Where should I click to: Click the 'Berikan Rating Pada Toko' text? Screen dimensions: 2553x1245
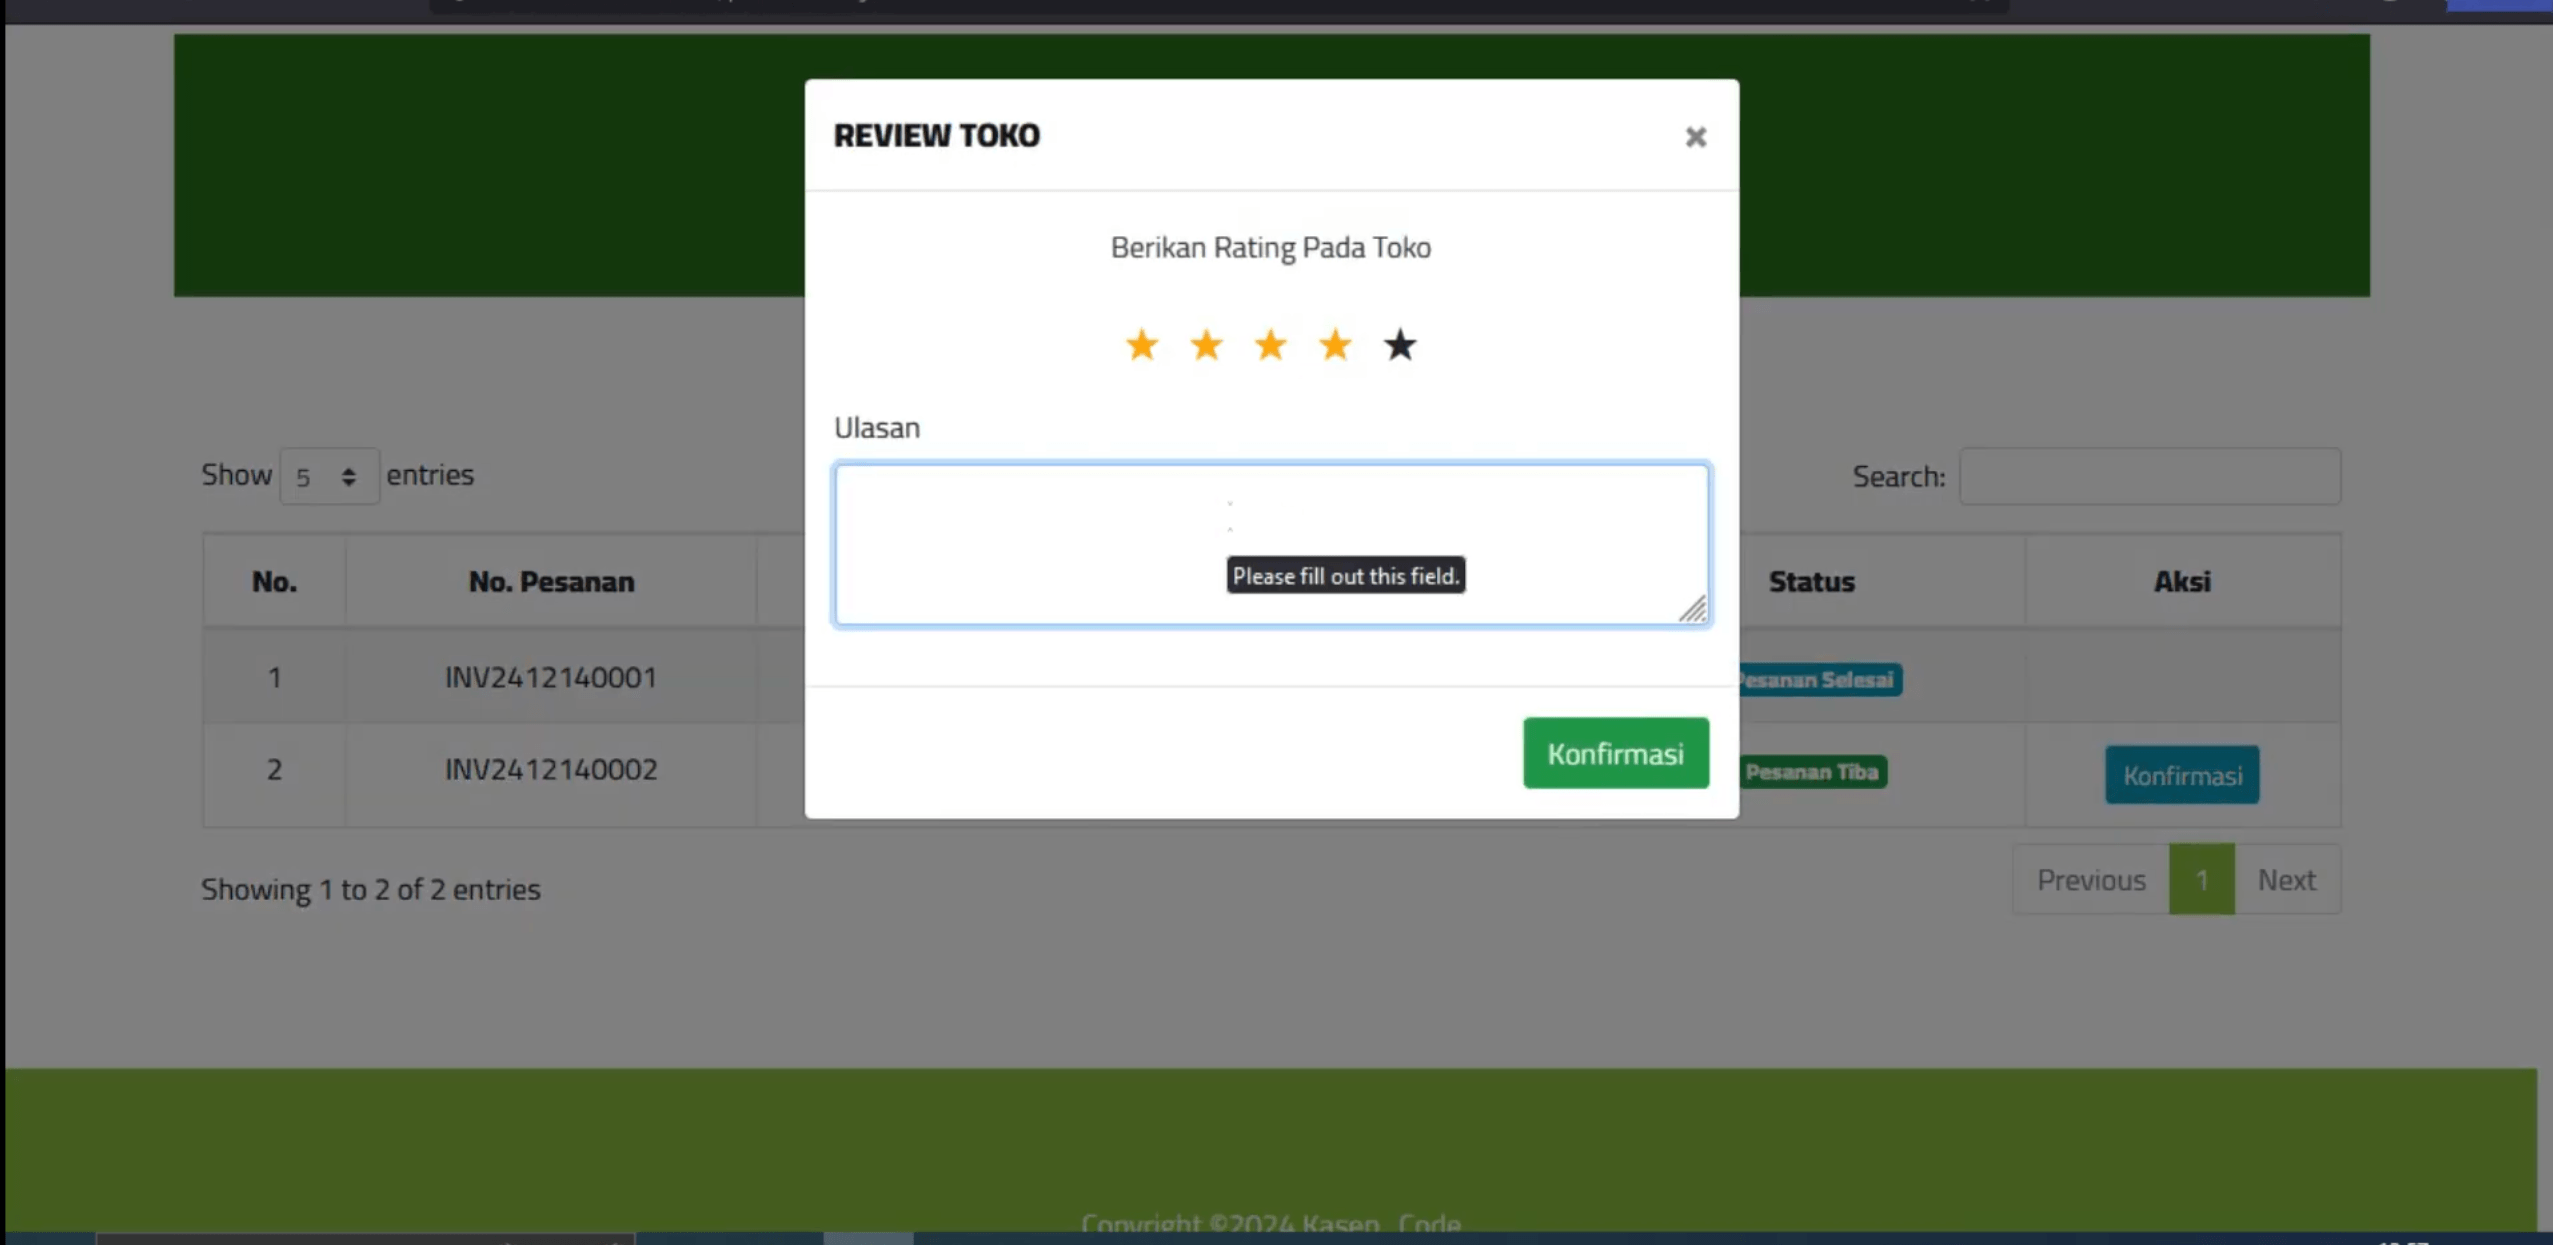(x=1270, y=247)
